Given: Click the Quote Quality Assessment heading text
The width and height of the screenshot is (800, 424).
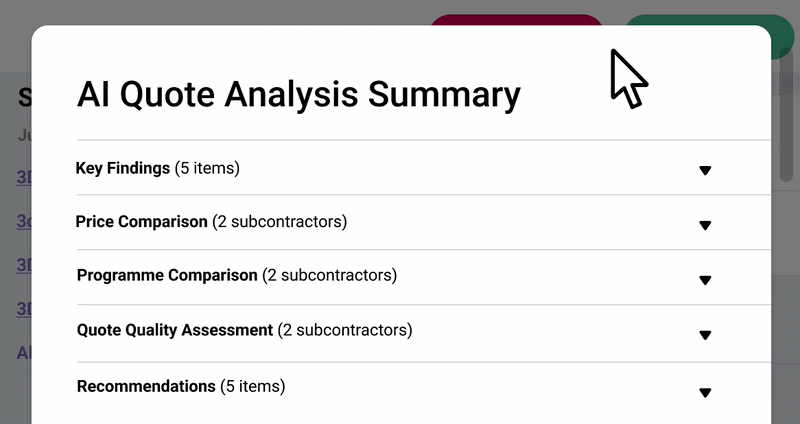Looking at the screenshot, I should click(175, 330).
